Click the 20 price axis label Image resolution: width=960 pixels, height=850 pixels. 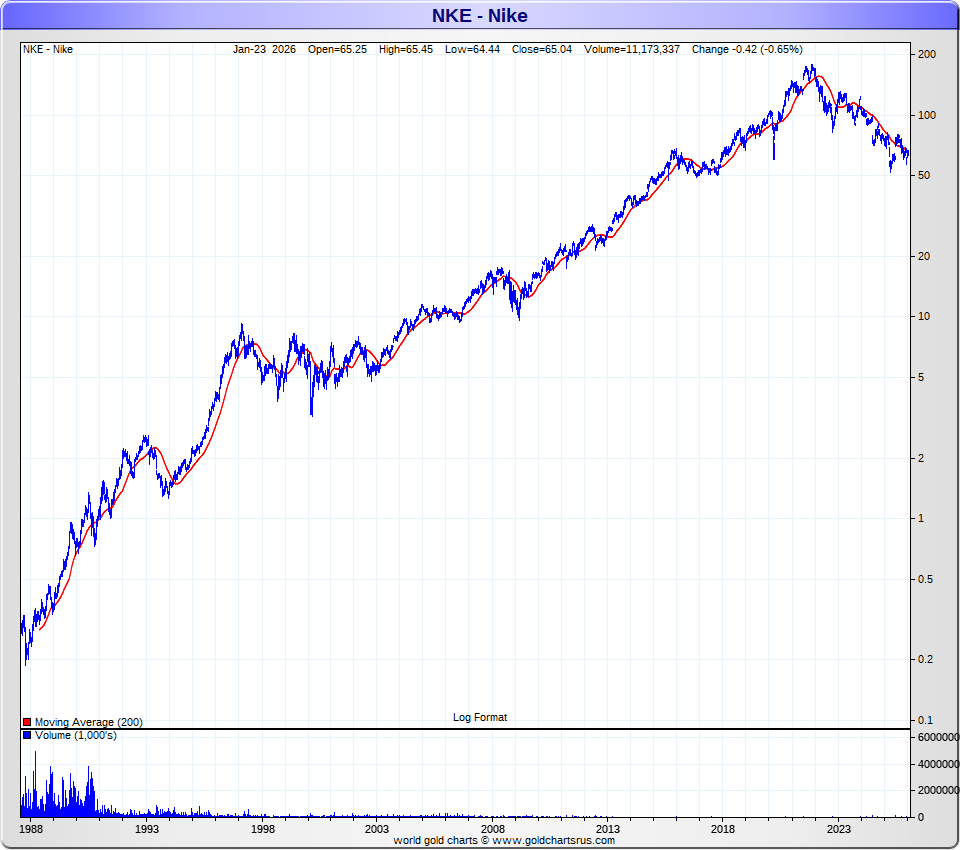924,256
